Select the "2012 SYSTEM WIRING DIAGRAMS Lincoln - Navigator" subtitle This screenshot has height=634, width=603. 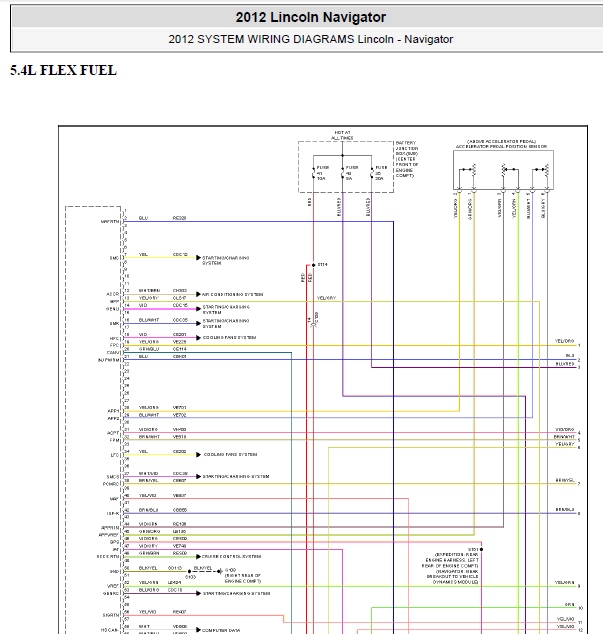pyautogui.click(x=310, y=39)
